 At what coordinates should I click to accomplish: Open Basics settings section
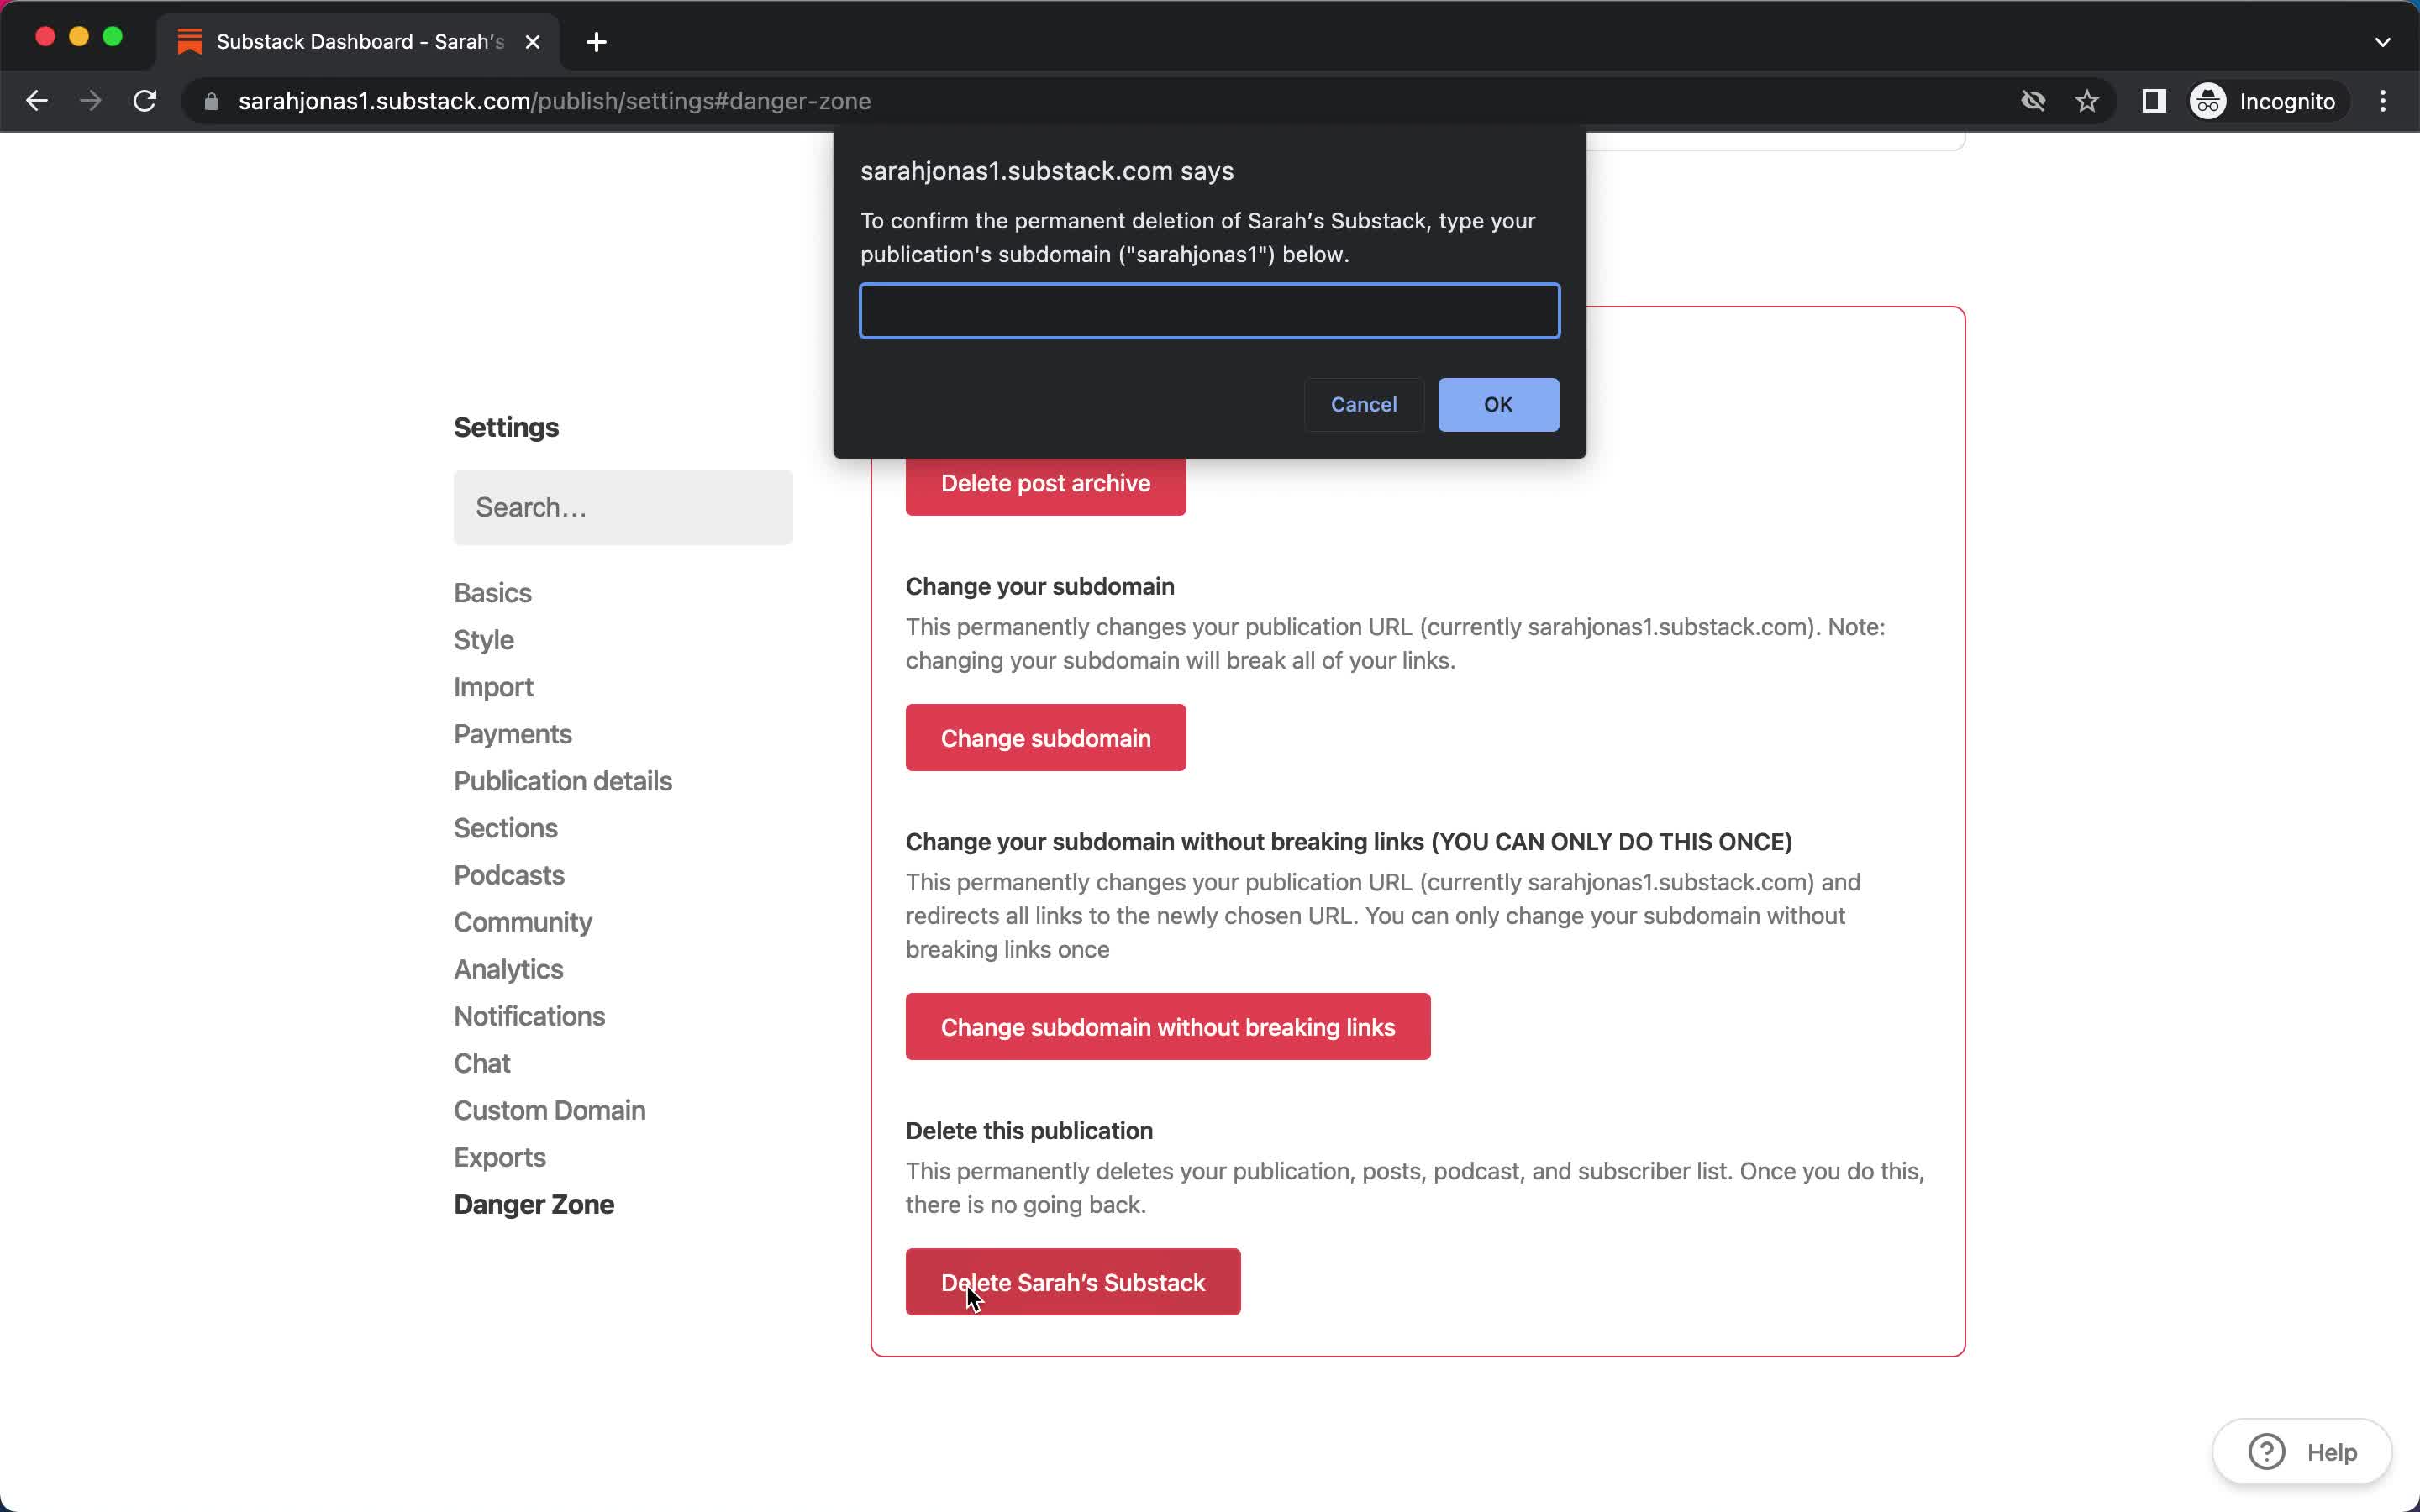[492, 593]
